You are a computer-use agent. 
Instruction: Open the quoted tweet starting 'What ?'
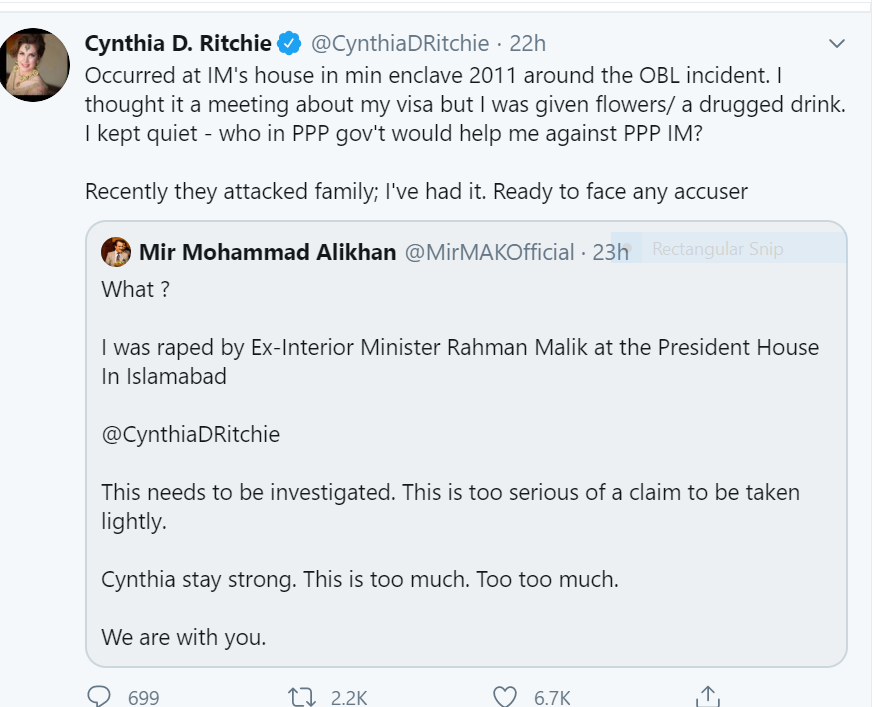pyautogui.click(x=466, y=444)
